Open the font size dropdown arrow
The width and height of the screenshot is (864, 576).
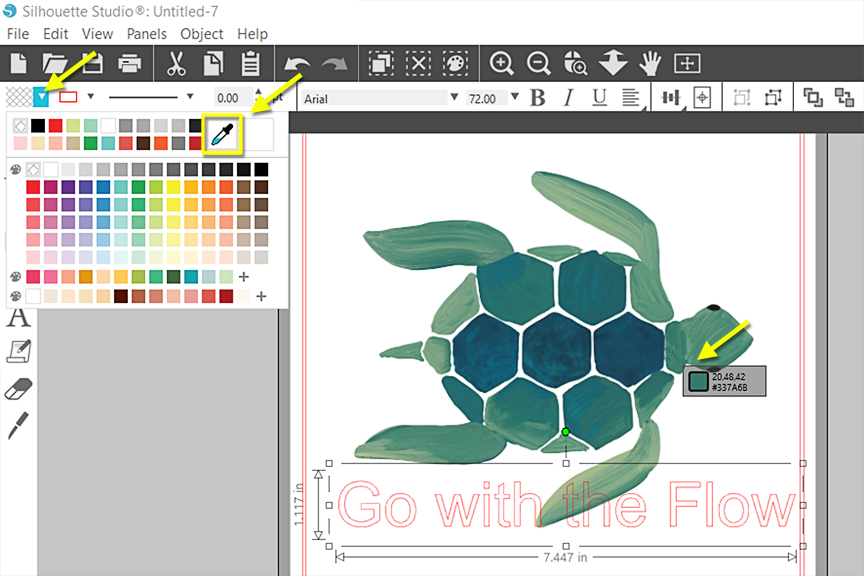pos(515,97)
